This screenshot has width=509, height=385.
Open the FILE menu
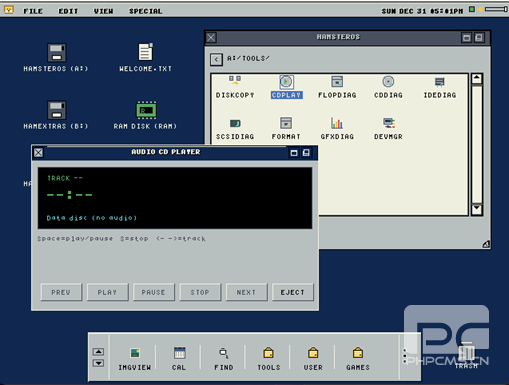33,11
